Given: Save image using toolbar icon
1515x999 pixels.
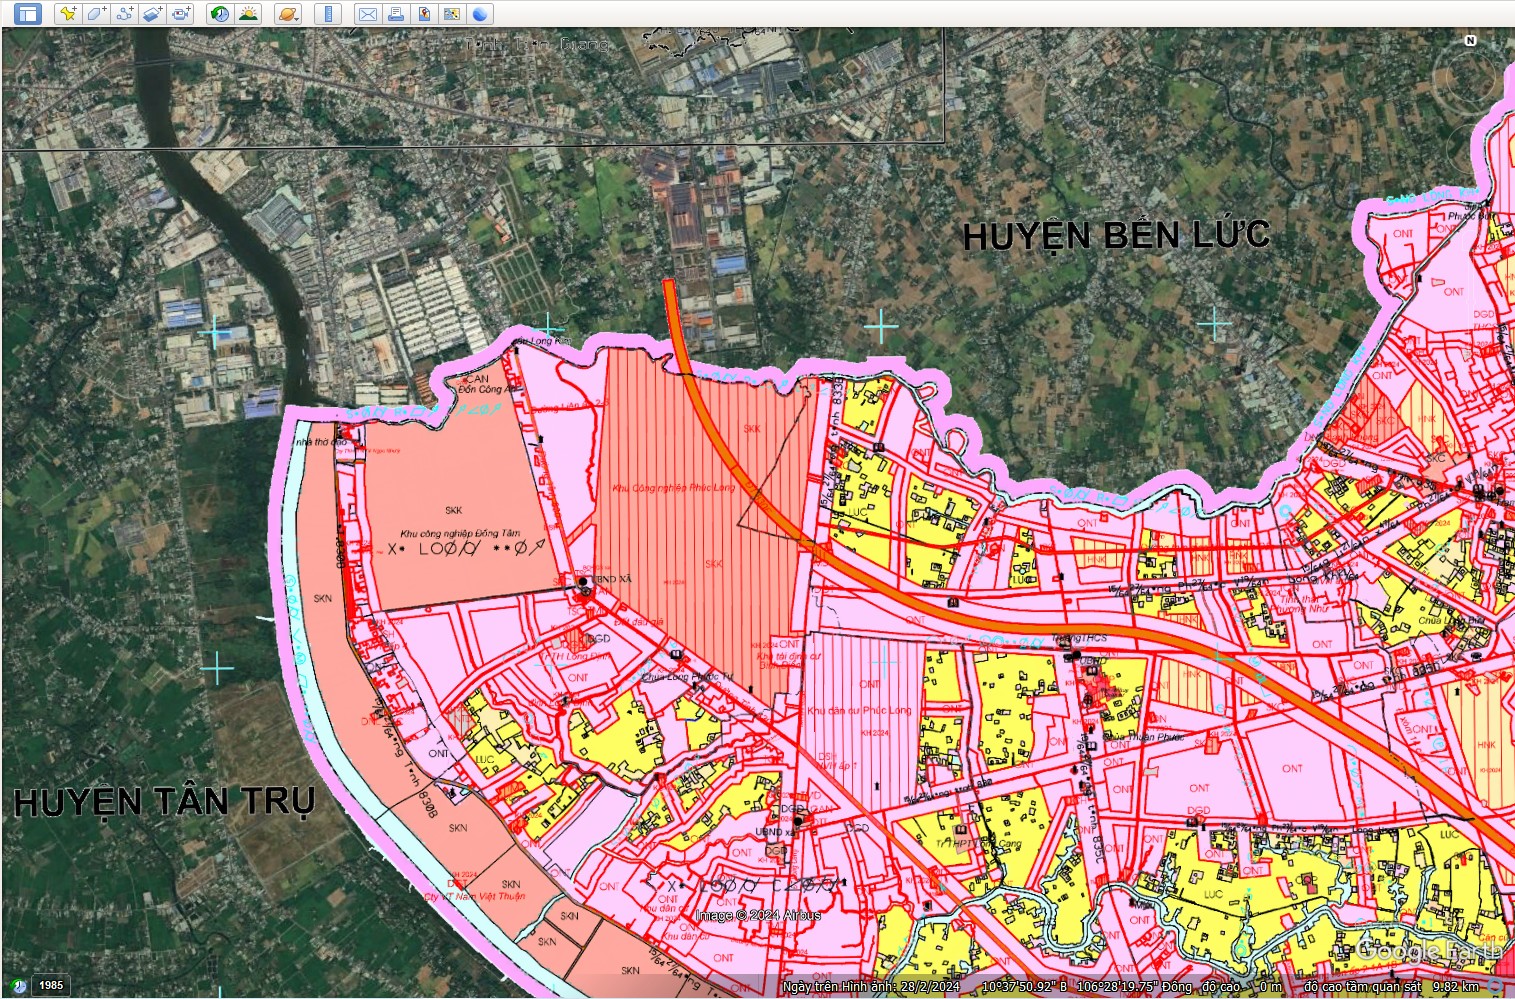Looking at the screenshot, I should pos(424,14).
